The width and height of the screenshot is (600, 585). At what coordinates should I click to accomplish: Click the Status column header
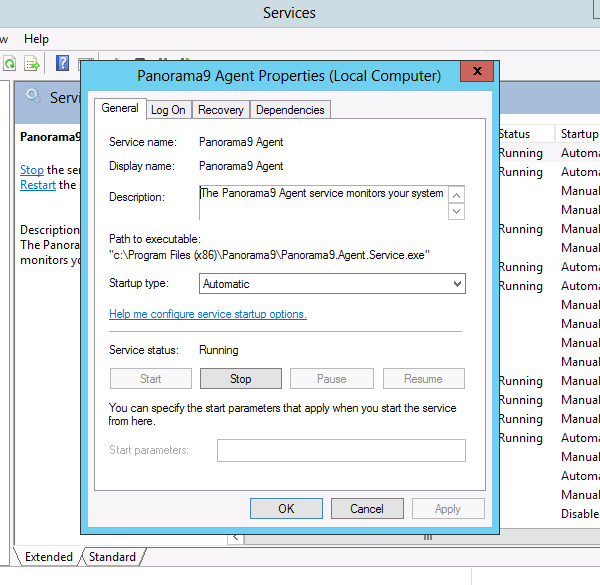tap(526, 134)
